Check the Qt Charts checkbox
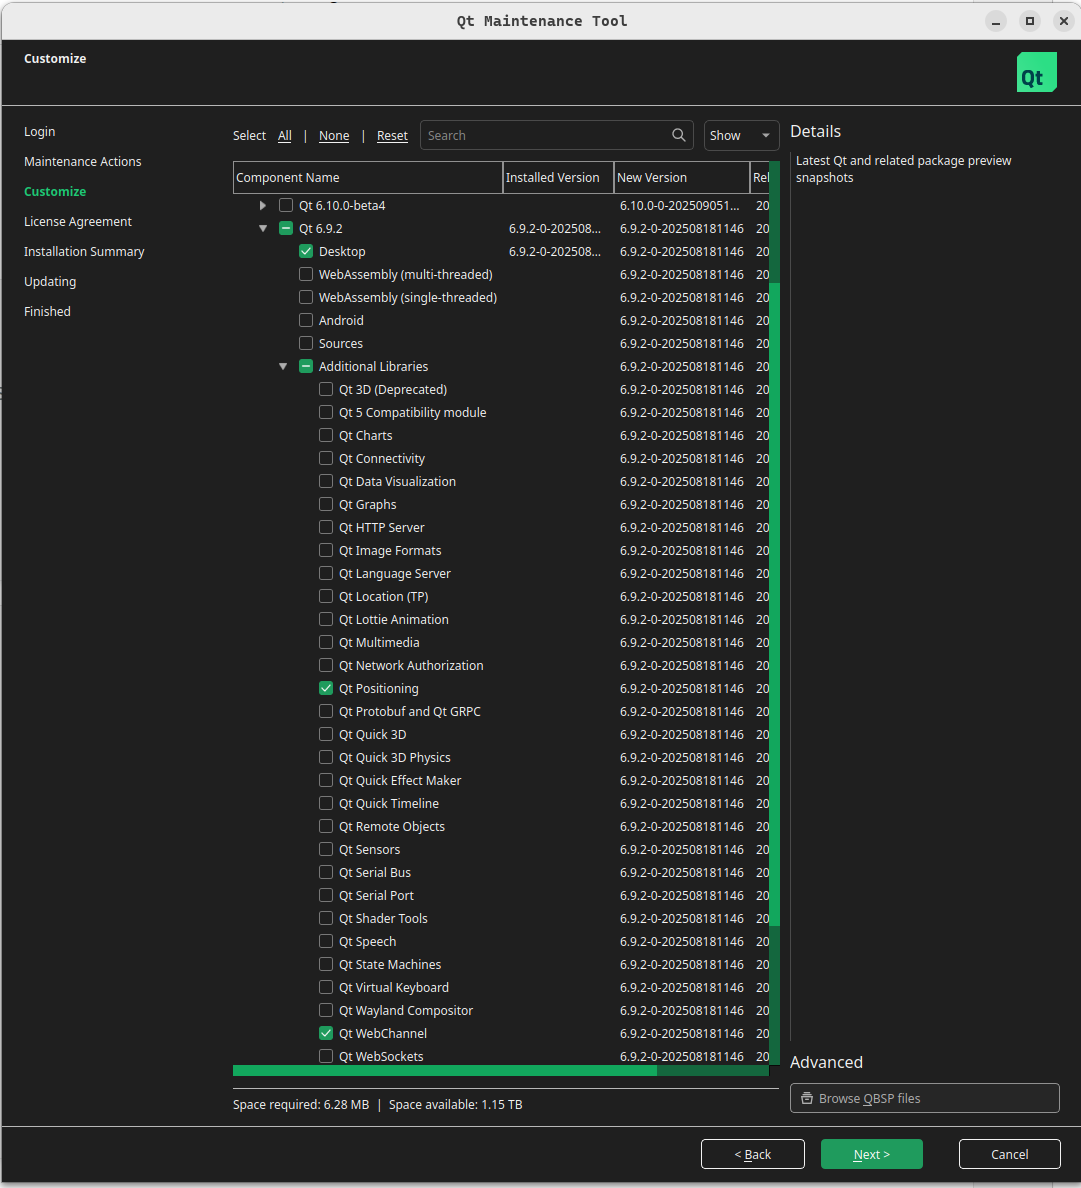 326,435
